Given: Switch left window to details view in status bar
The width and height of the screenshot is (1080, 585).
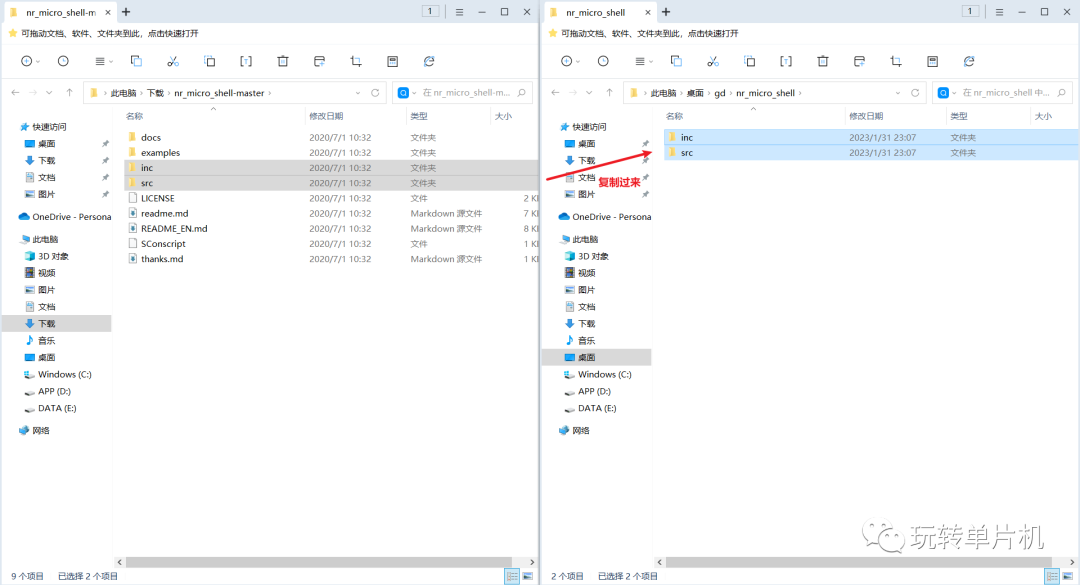Looking at the screenshot, I should tap(512, 575).
